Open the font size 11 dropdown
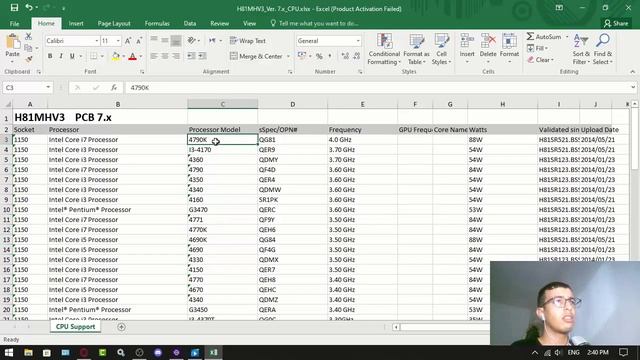Screen dimensions: 640x360 118,41
